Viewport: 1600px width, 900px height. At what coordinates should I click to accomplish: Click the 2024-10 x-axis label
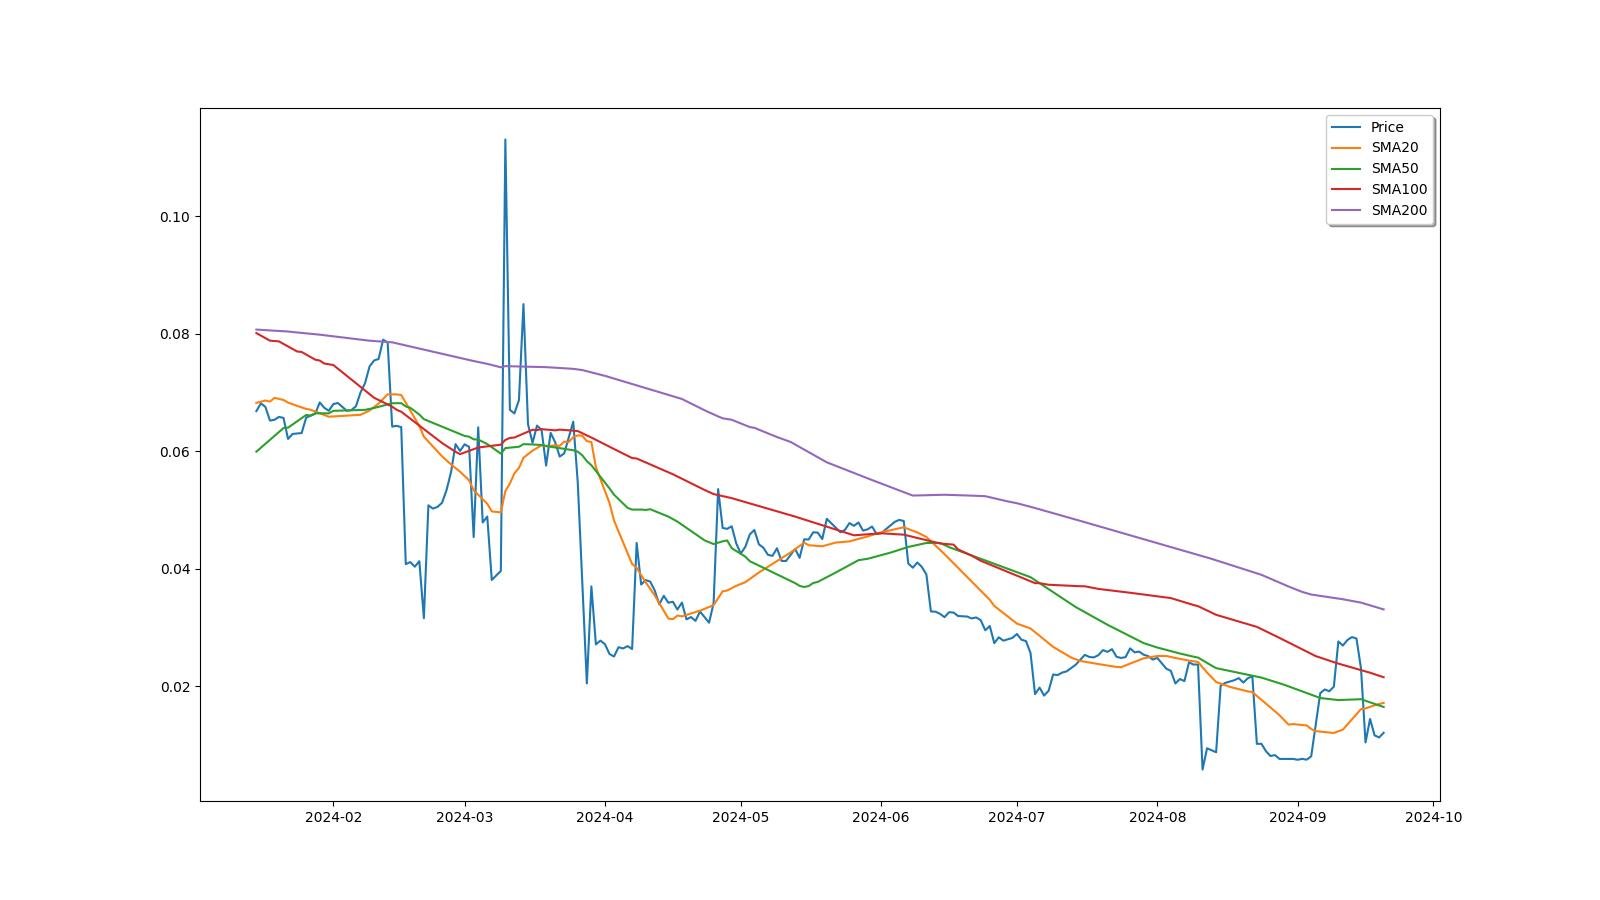[x=1434, y=817]
